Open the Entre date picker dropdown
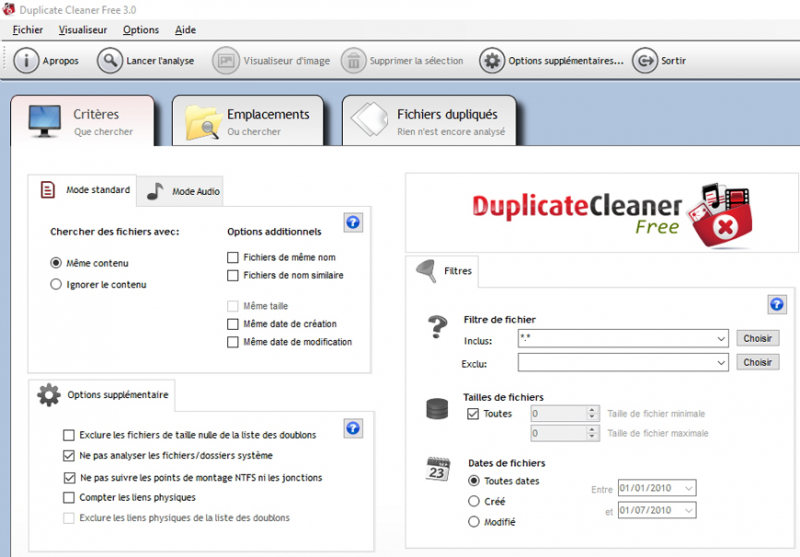This screenshot has height=557, width=800. pos(689,488)
